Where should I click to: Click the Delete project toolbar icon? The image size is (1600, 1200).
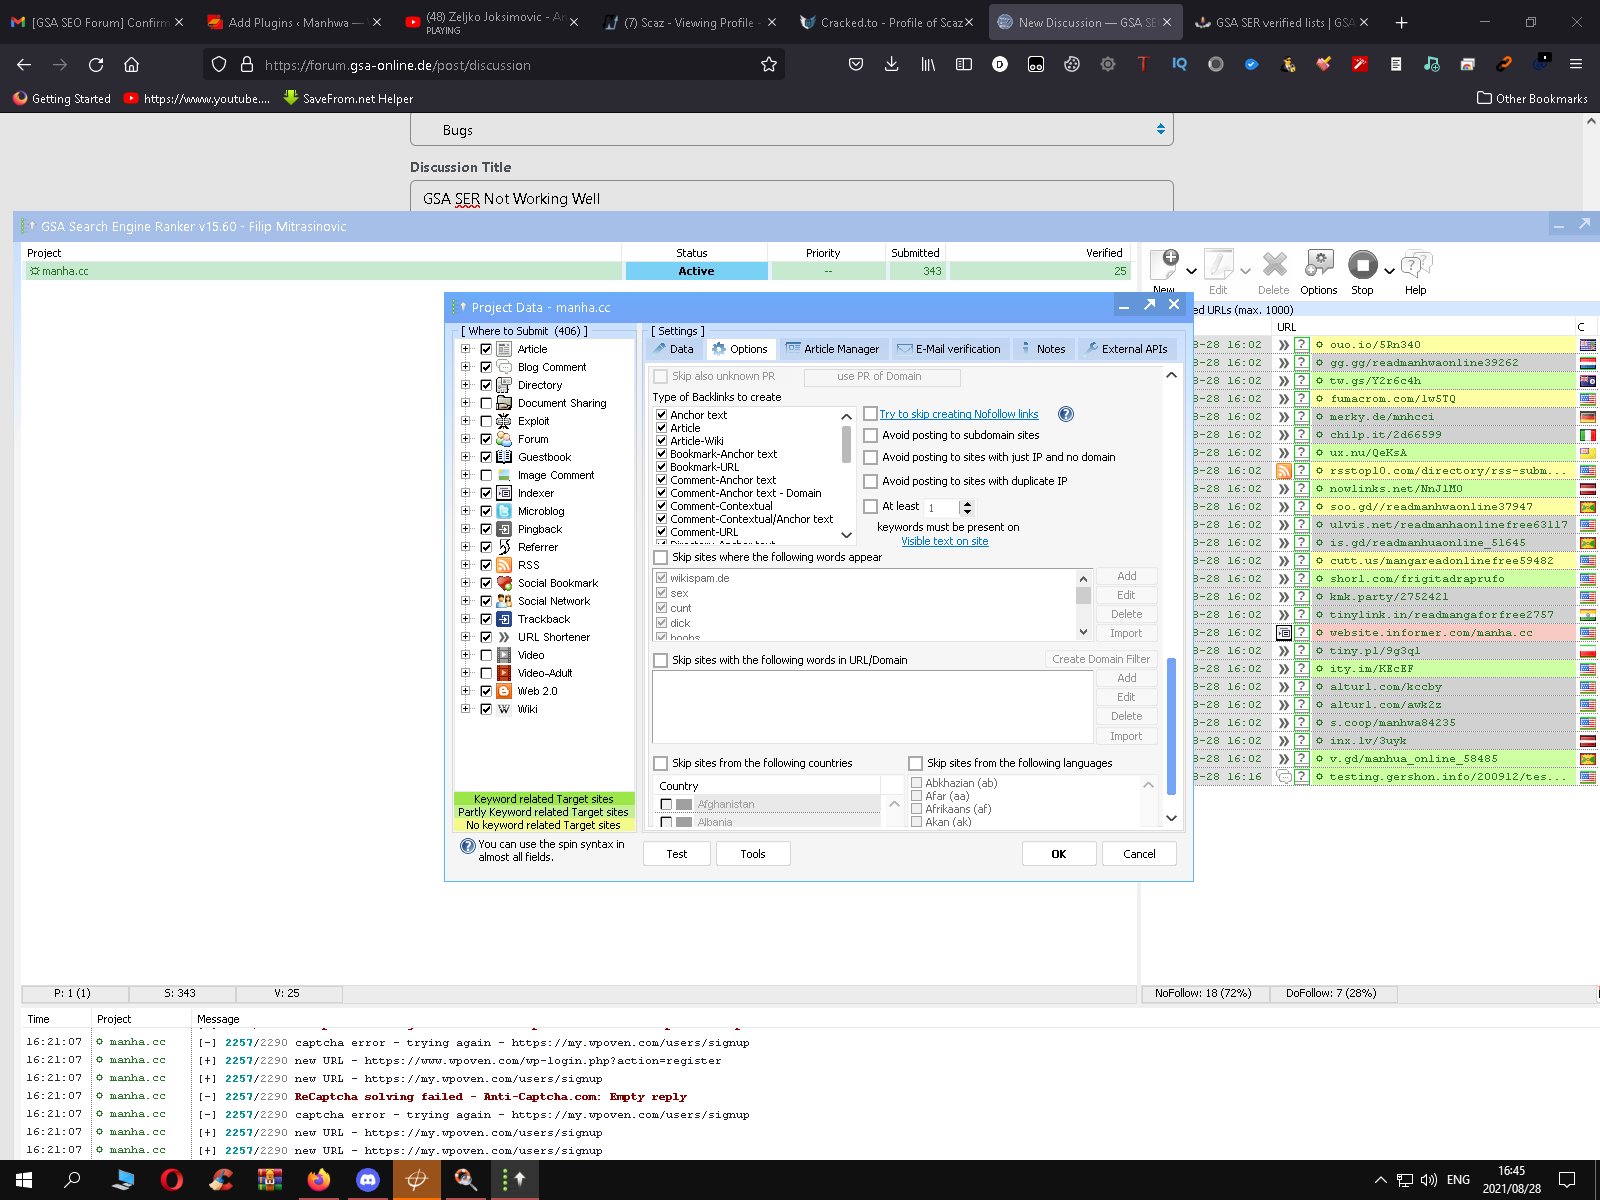coord(1274,265)
